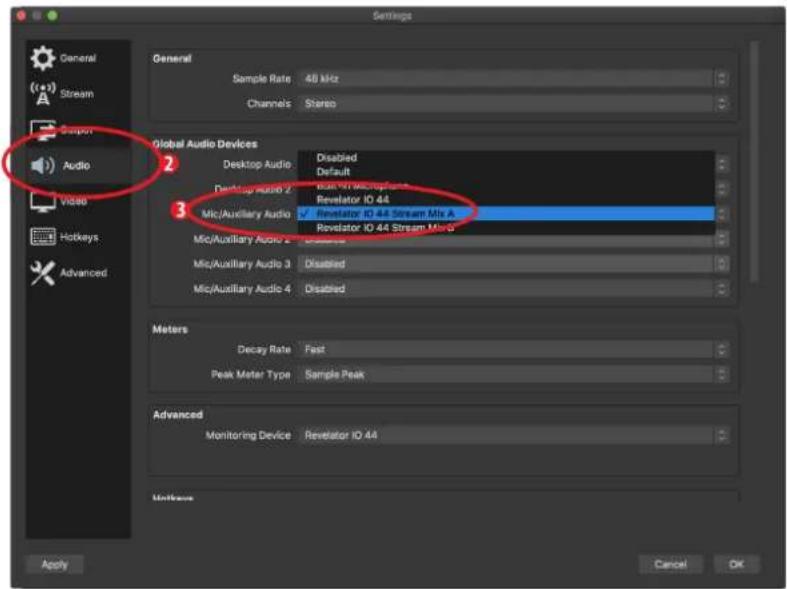Click the Cancel button
The height and width of the screenshot is (589, 787).
(x=670, y=564)
